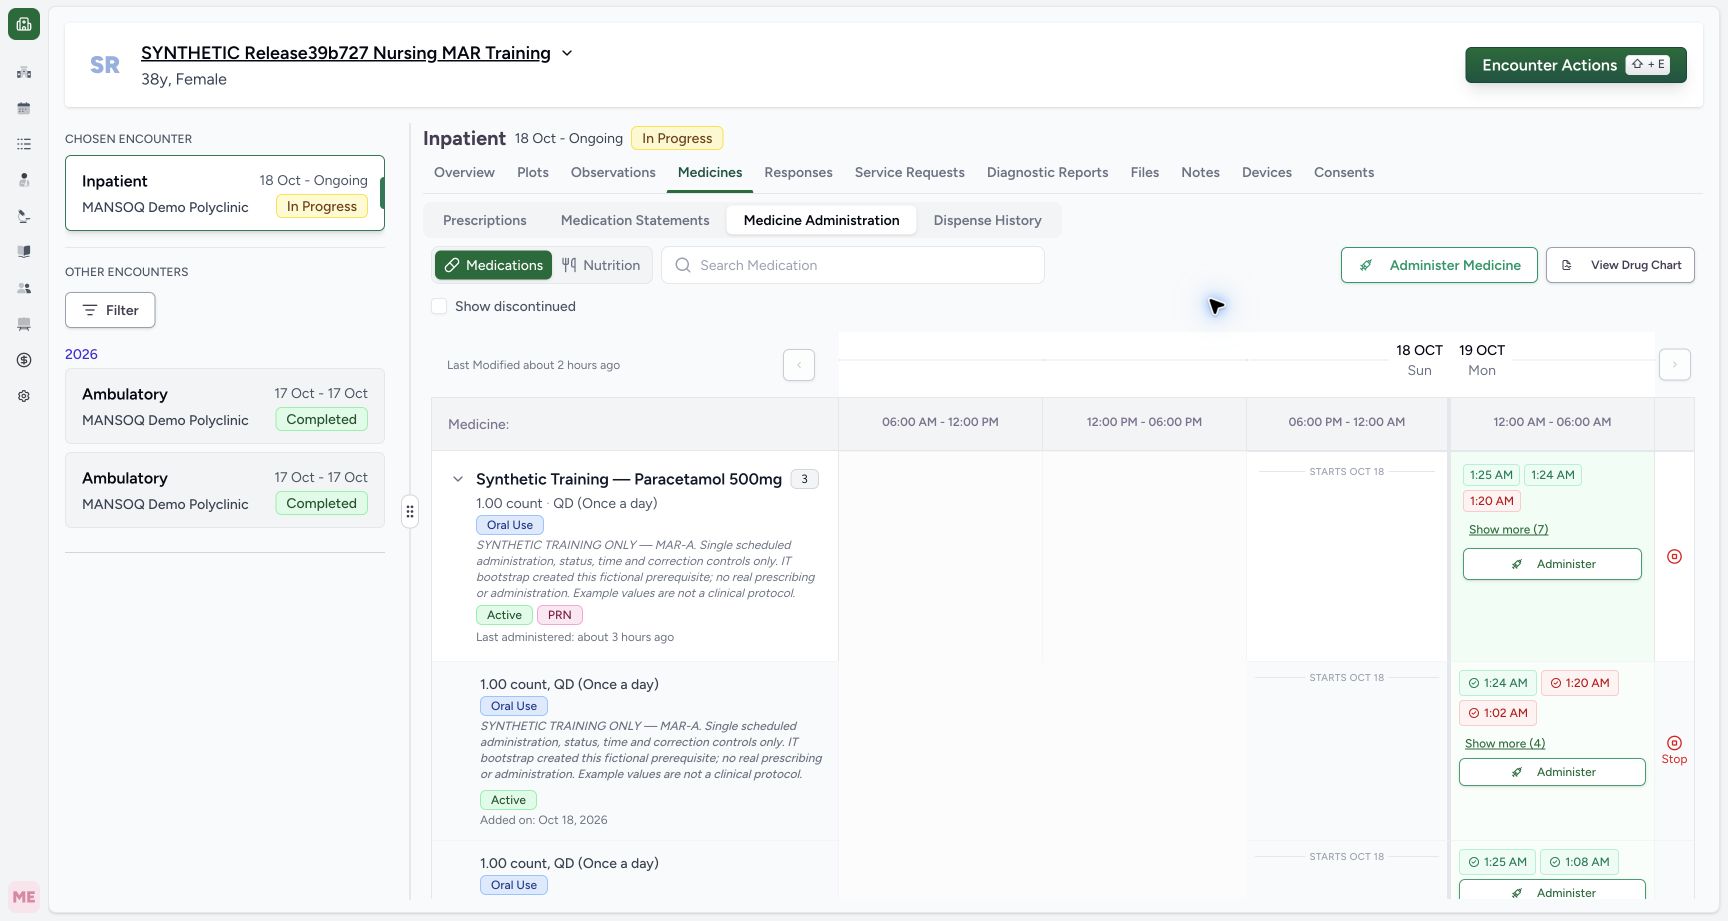Click the ME user avatar
The height and width of the screenshot is (921, 1728).
point(24,897)
